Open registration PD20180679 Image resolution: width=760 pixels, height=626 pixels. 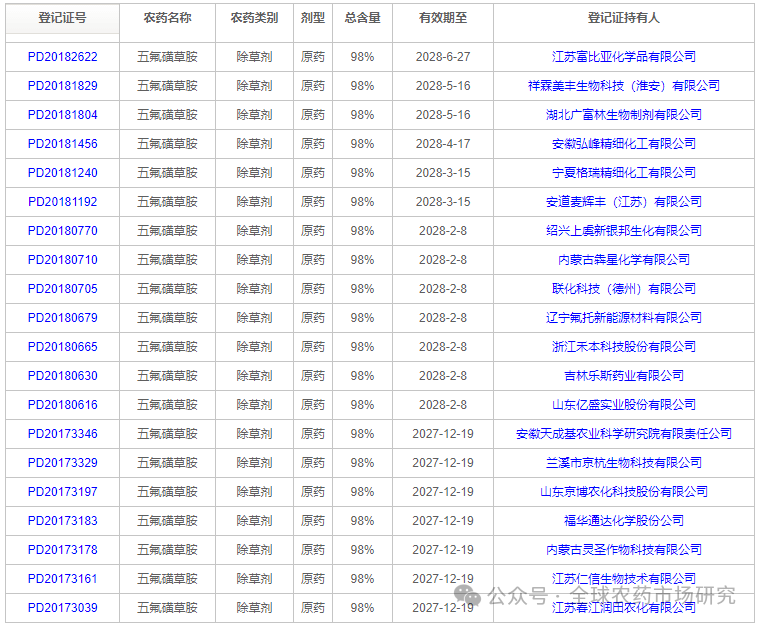[63, 318]
